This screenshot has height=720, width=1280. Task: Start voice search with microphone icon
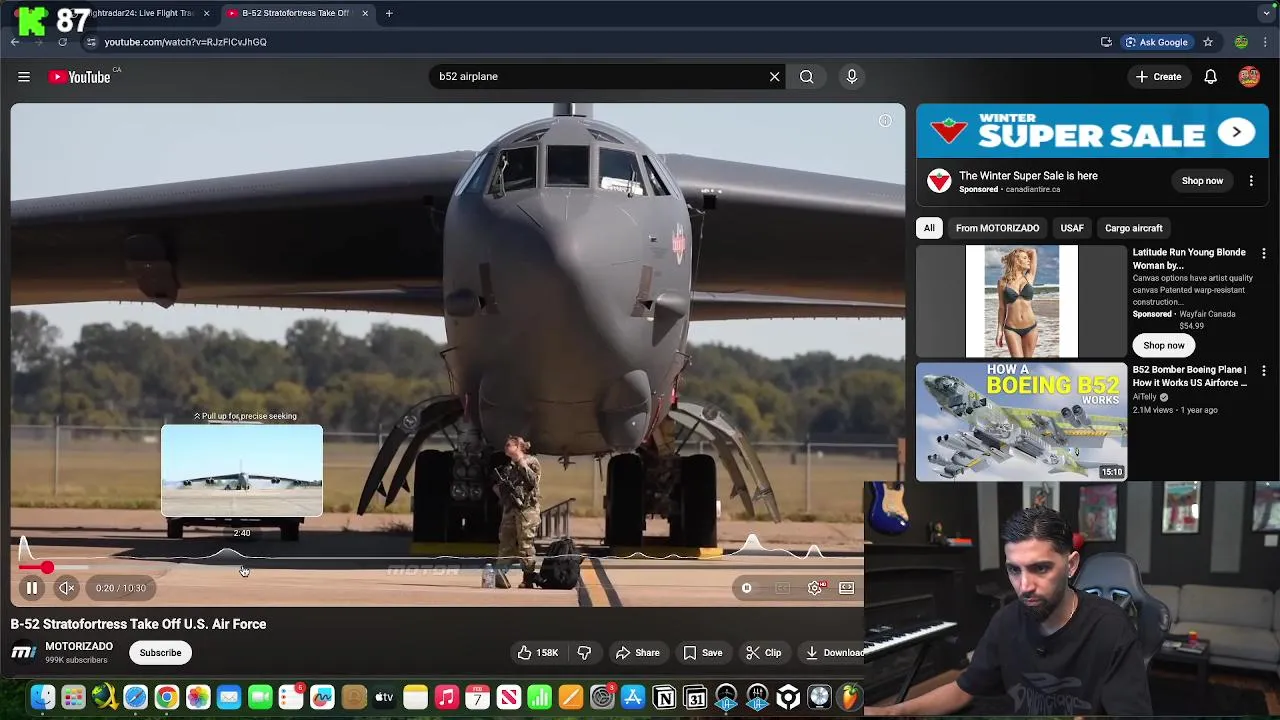(852, 76)
